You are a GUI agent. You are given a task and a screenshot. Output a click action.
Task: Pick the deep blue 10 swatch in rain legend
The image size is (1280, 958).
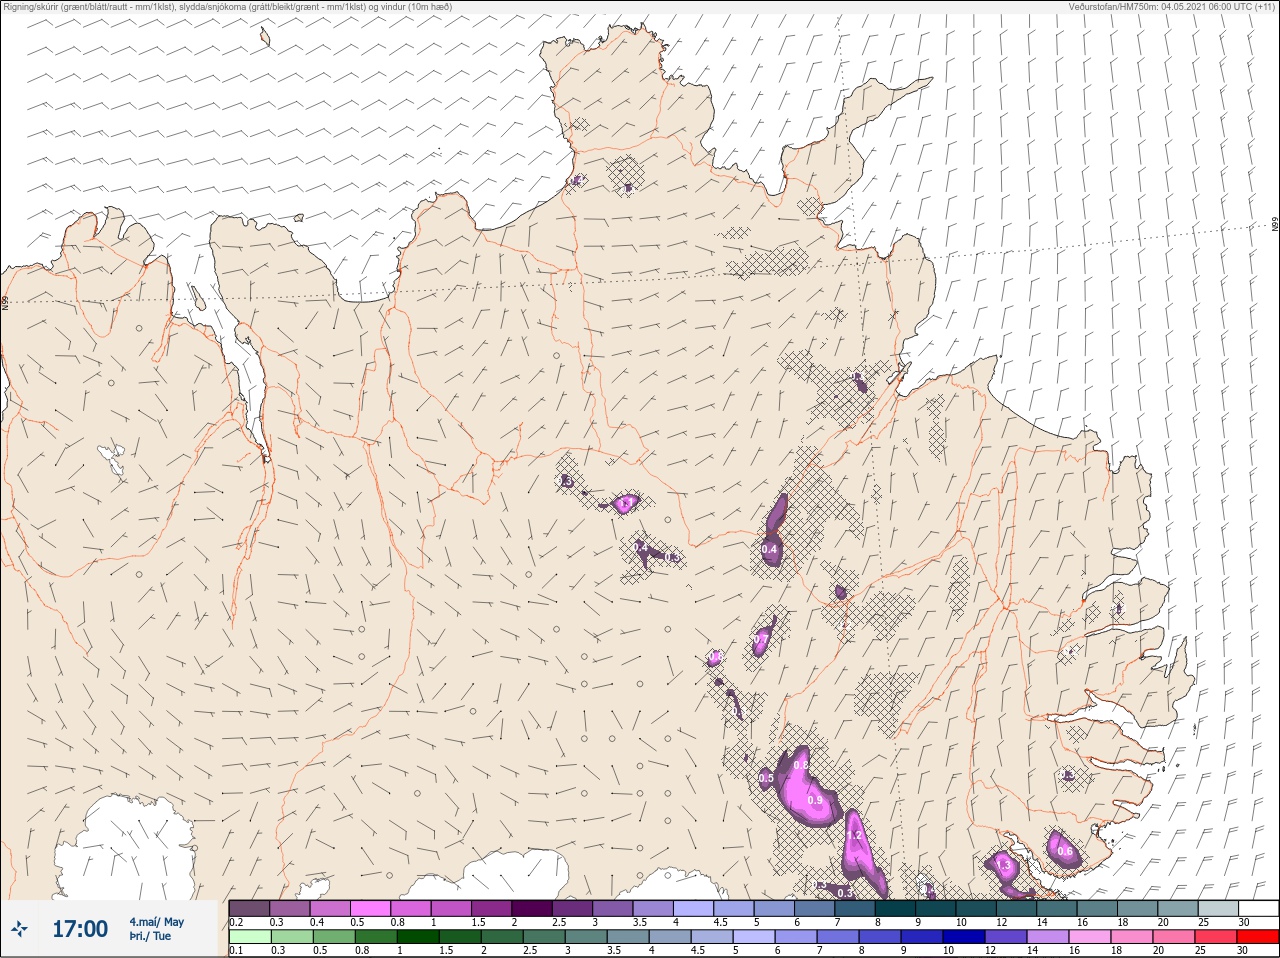pyautogui.click(x=964, y=937)
